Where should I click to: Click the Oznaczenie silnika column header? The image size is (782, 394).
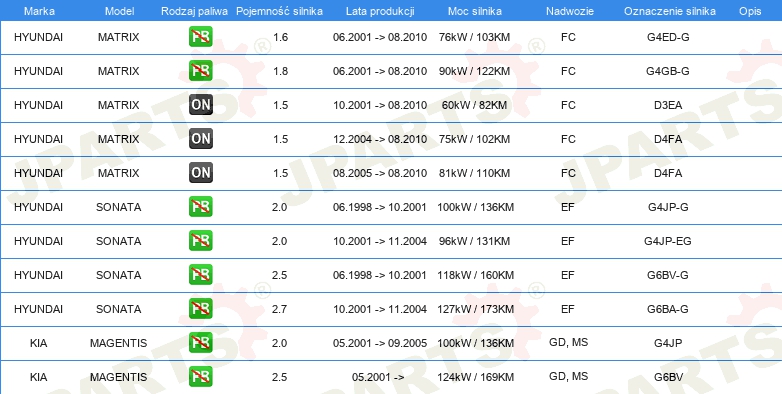[670, 11]
